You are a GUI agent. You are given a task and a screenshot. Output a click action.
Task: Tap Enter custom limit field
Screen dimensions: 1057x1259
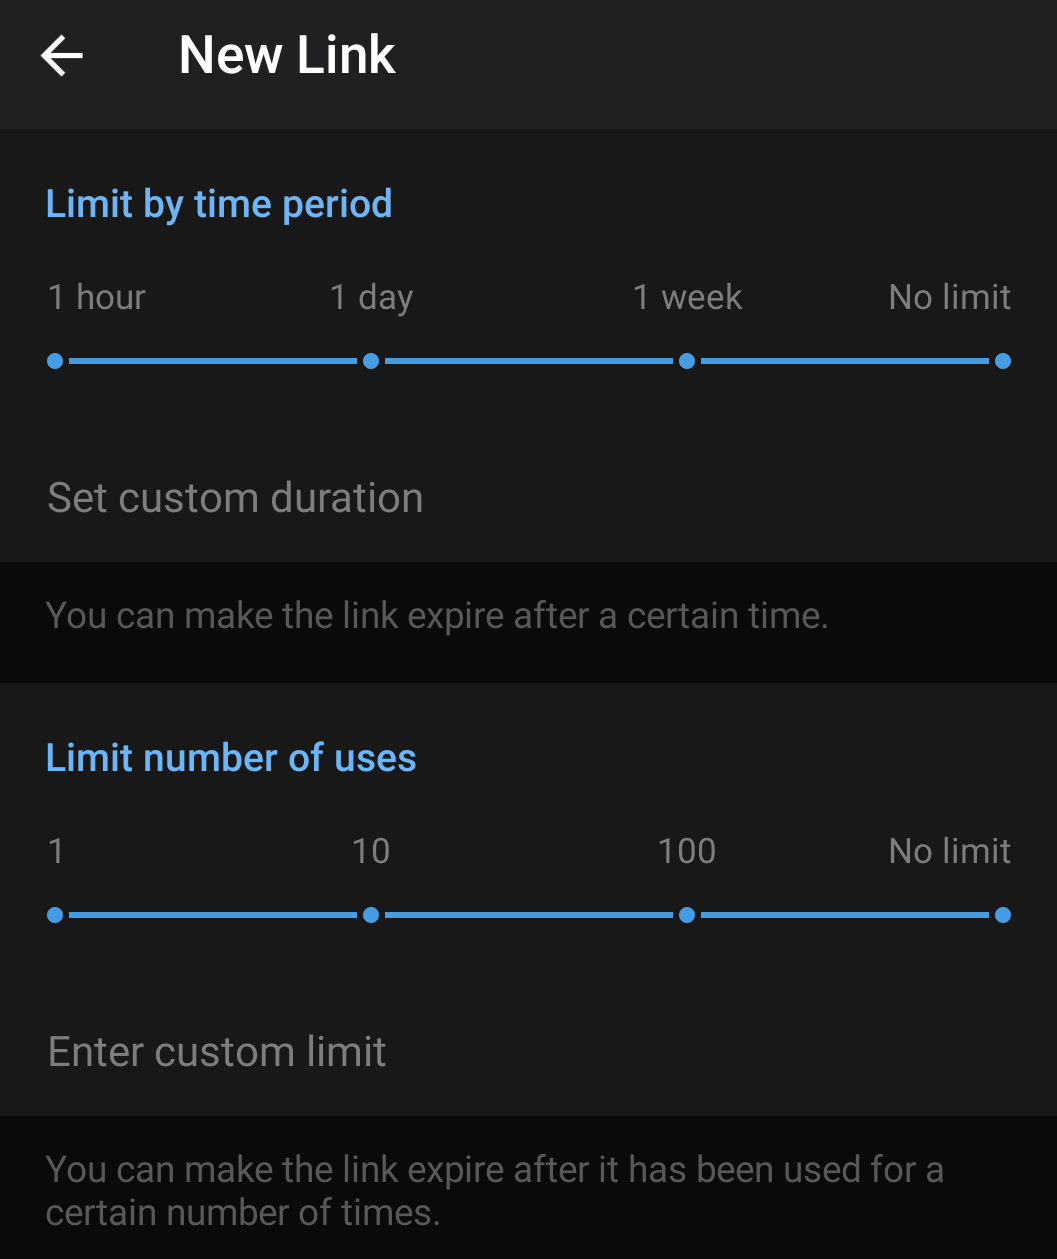(217, 1052)
